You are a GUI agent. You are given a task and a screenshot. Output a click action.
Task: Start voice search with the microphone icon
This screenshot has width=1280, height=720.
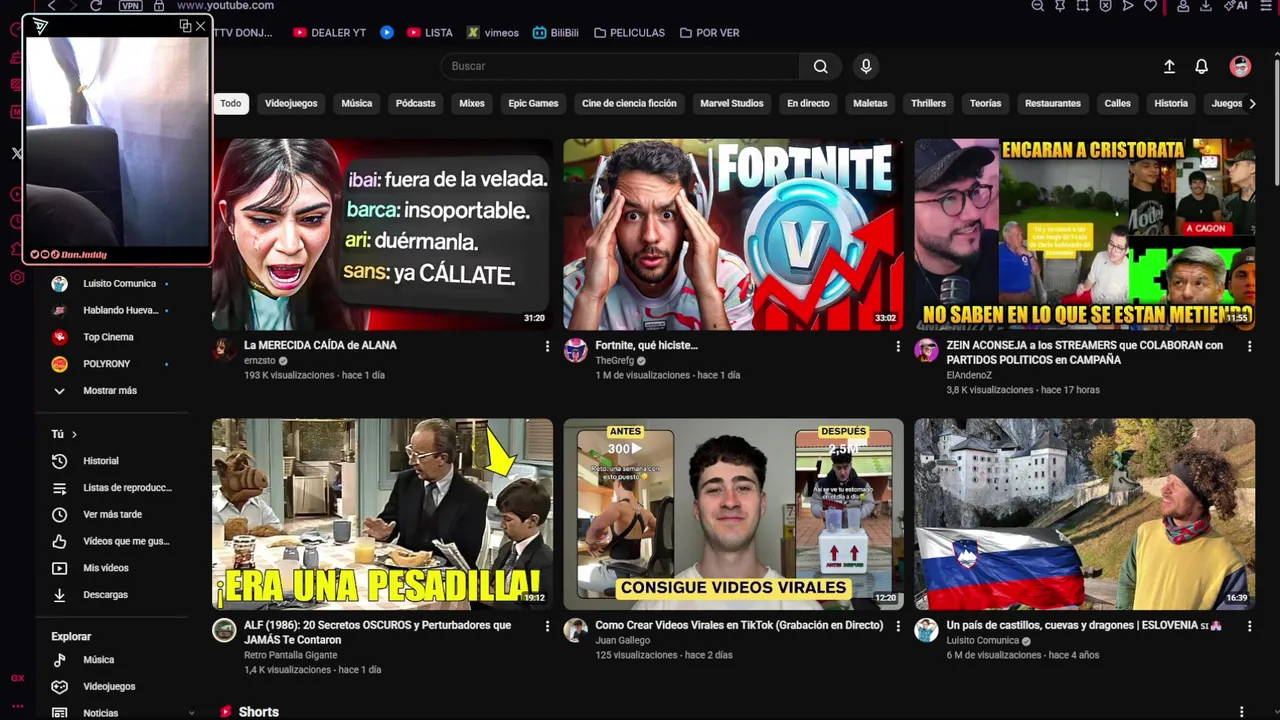[866, 66]
